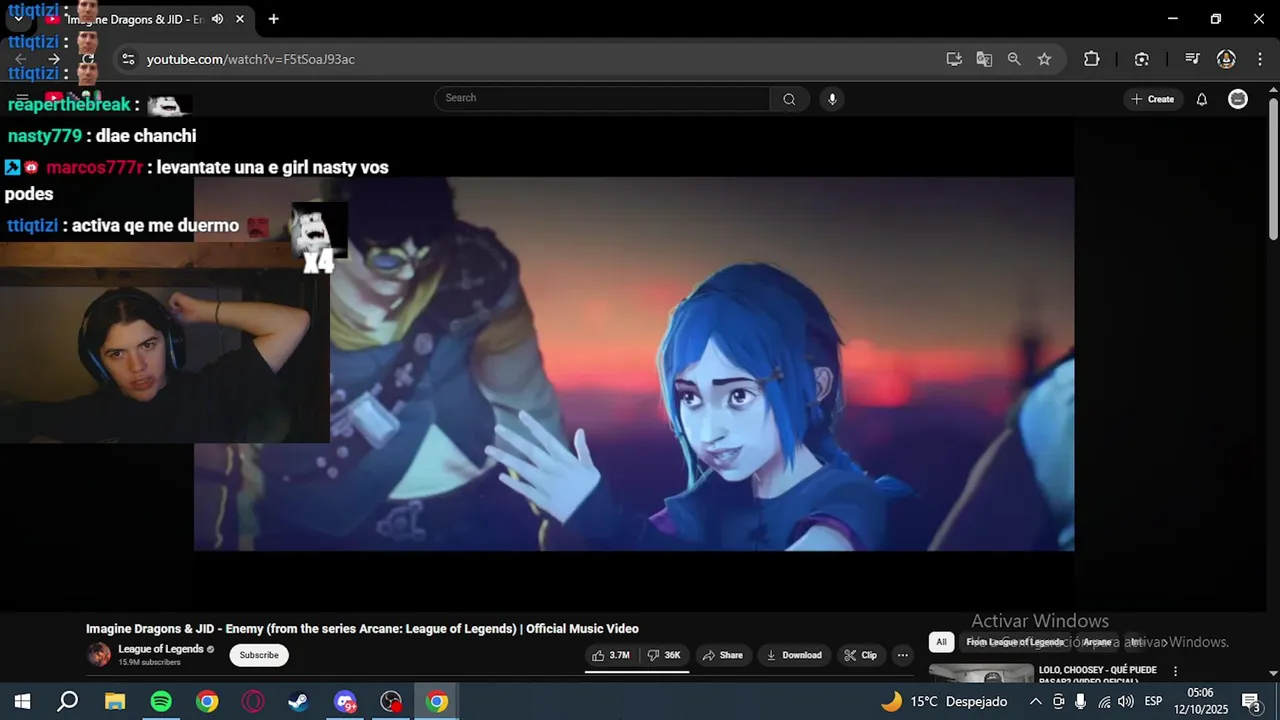This screenshot has width=1280, height=720.
Task: Click the page vertical scrollbar thumb
Action: tap(1273, 168)
